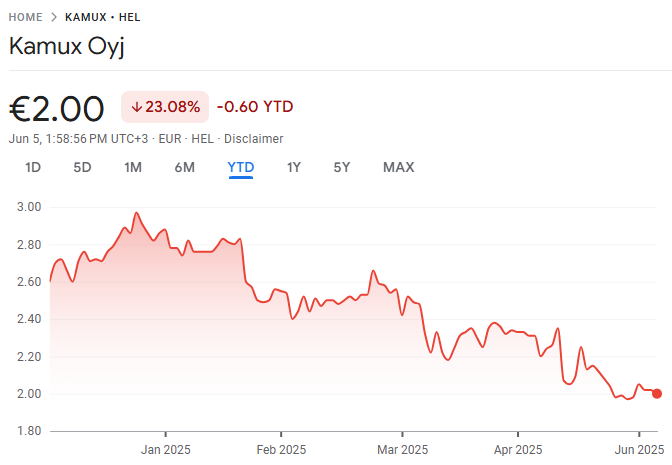Open the KAMUX • HEL breadcrumb
Image resolution: width=672 pixels, height=465 pixels.
tap(102, 18)
